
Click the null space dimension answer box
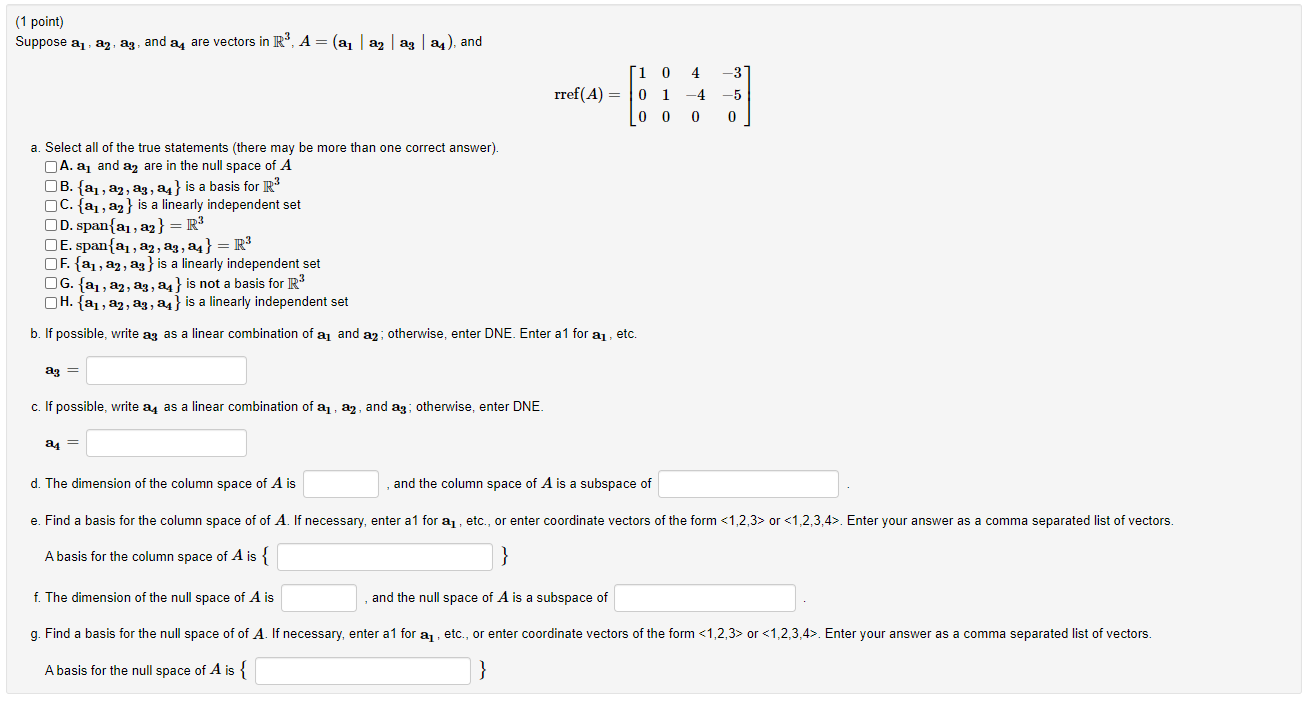320,598
